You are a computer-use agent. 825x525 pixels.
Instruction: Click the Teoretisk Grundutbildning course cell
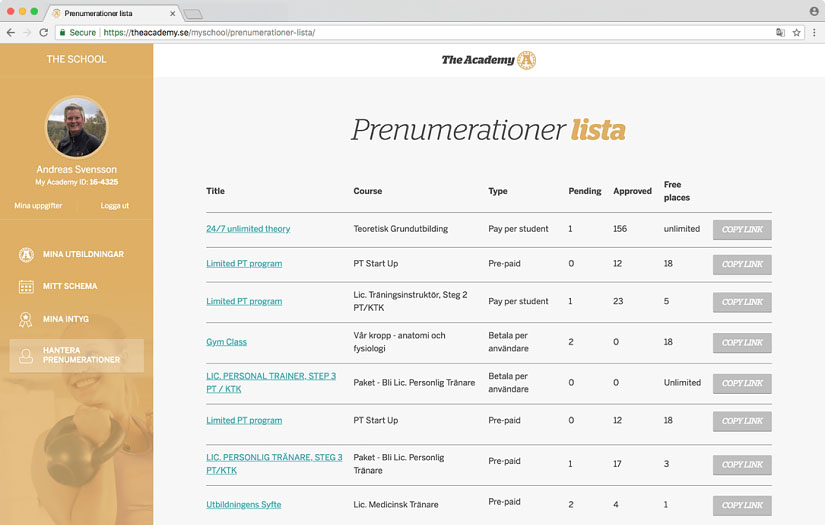tap(401, 229)
